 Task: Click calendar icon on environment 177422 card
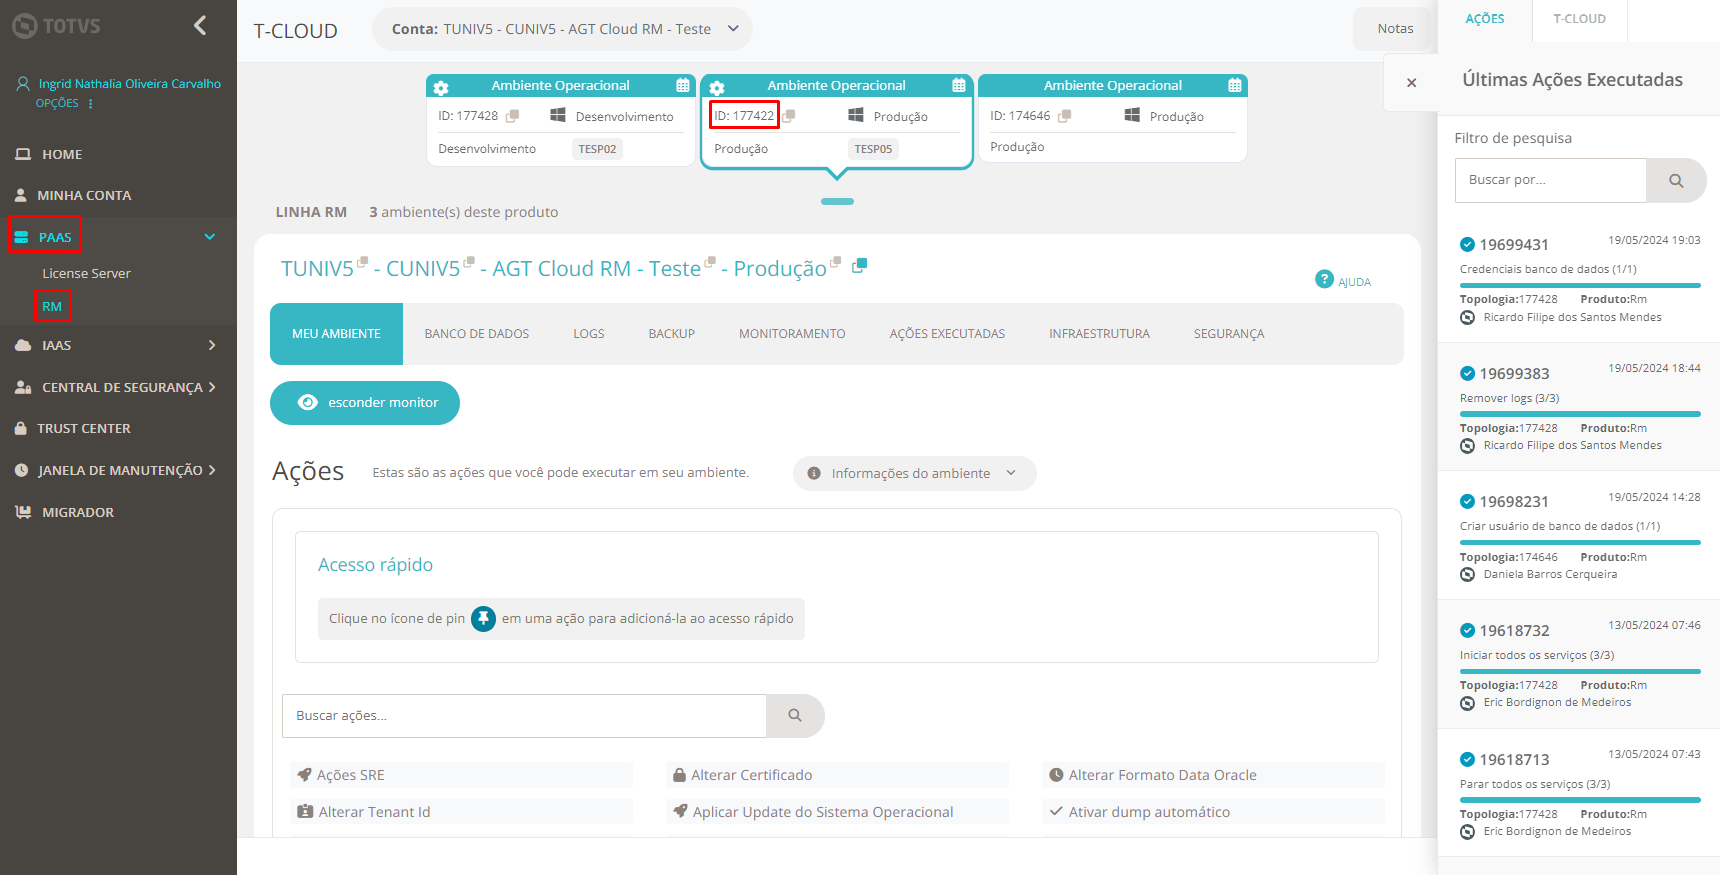click(959, 86)
